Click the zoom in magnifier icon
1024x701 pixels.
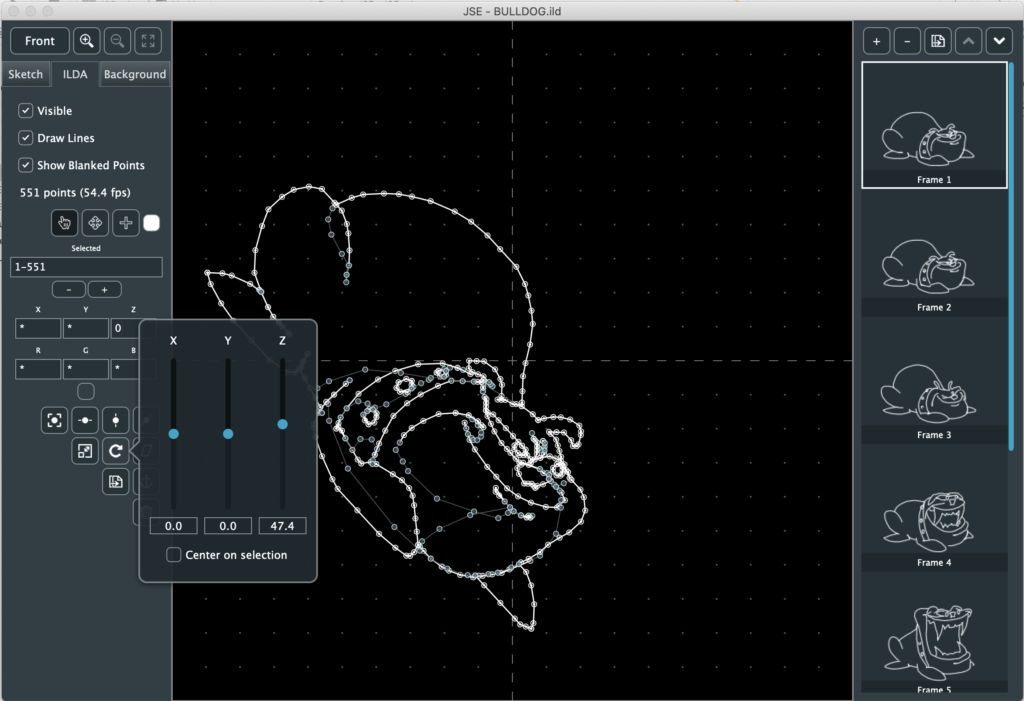(87, 41)
